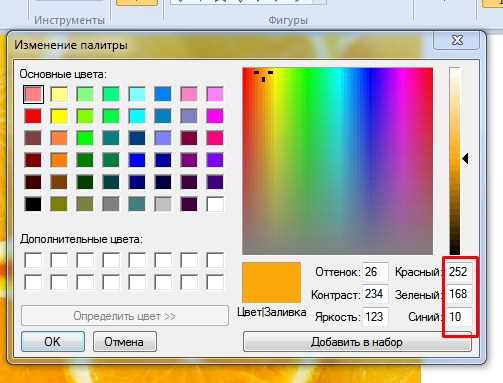
Task: Click the Красный value field showing 252
Action: click(459, 272)
